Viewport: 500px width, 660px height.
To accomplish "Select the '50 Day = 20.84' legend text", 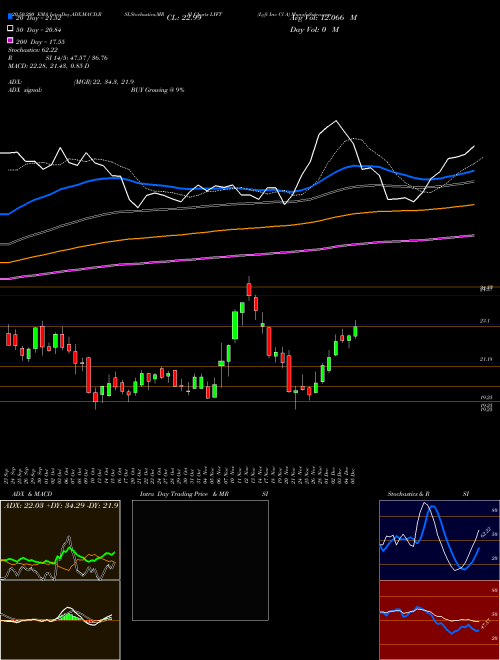I will tap(39, 30).
